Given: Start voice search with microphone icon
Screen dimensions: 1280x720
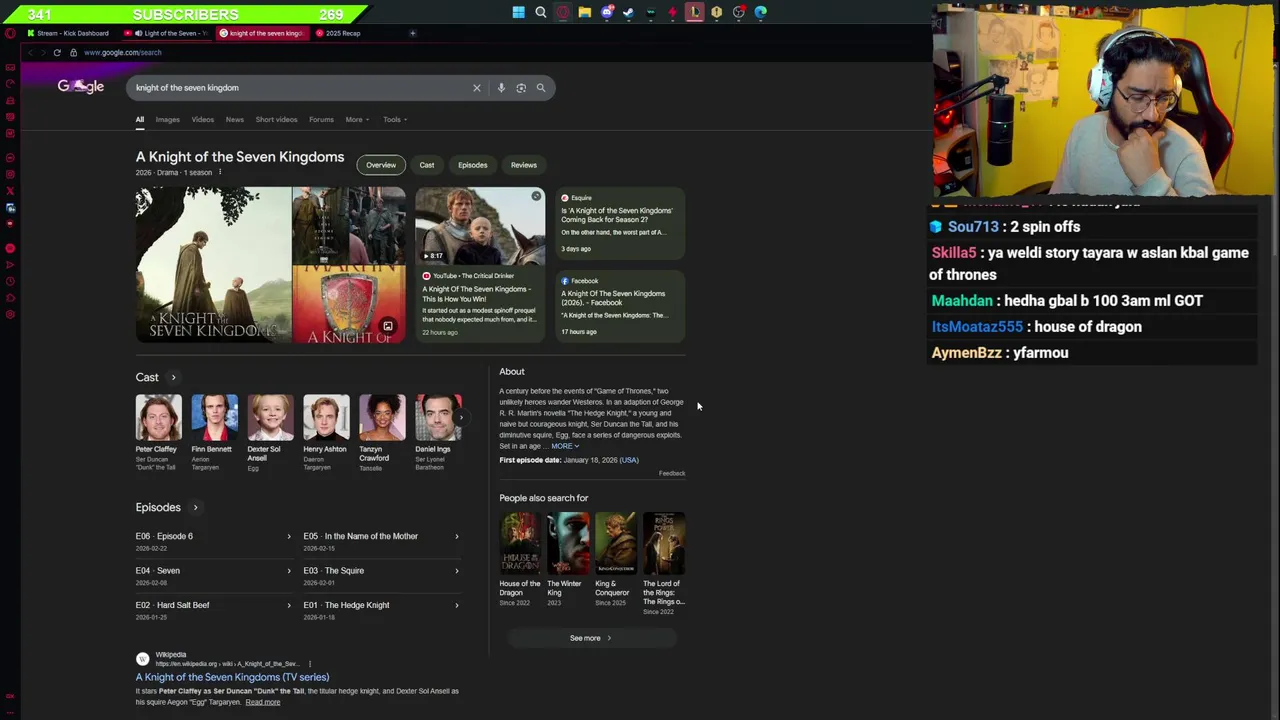Looking at the screenshot, I should (501, 88).
